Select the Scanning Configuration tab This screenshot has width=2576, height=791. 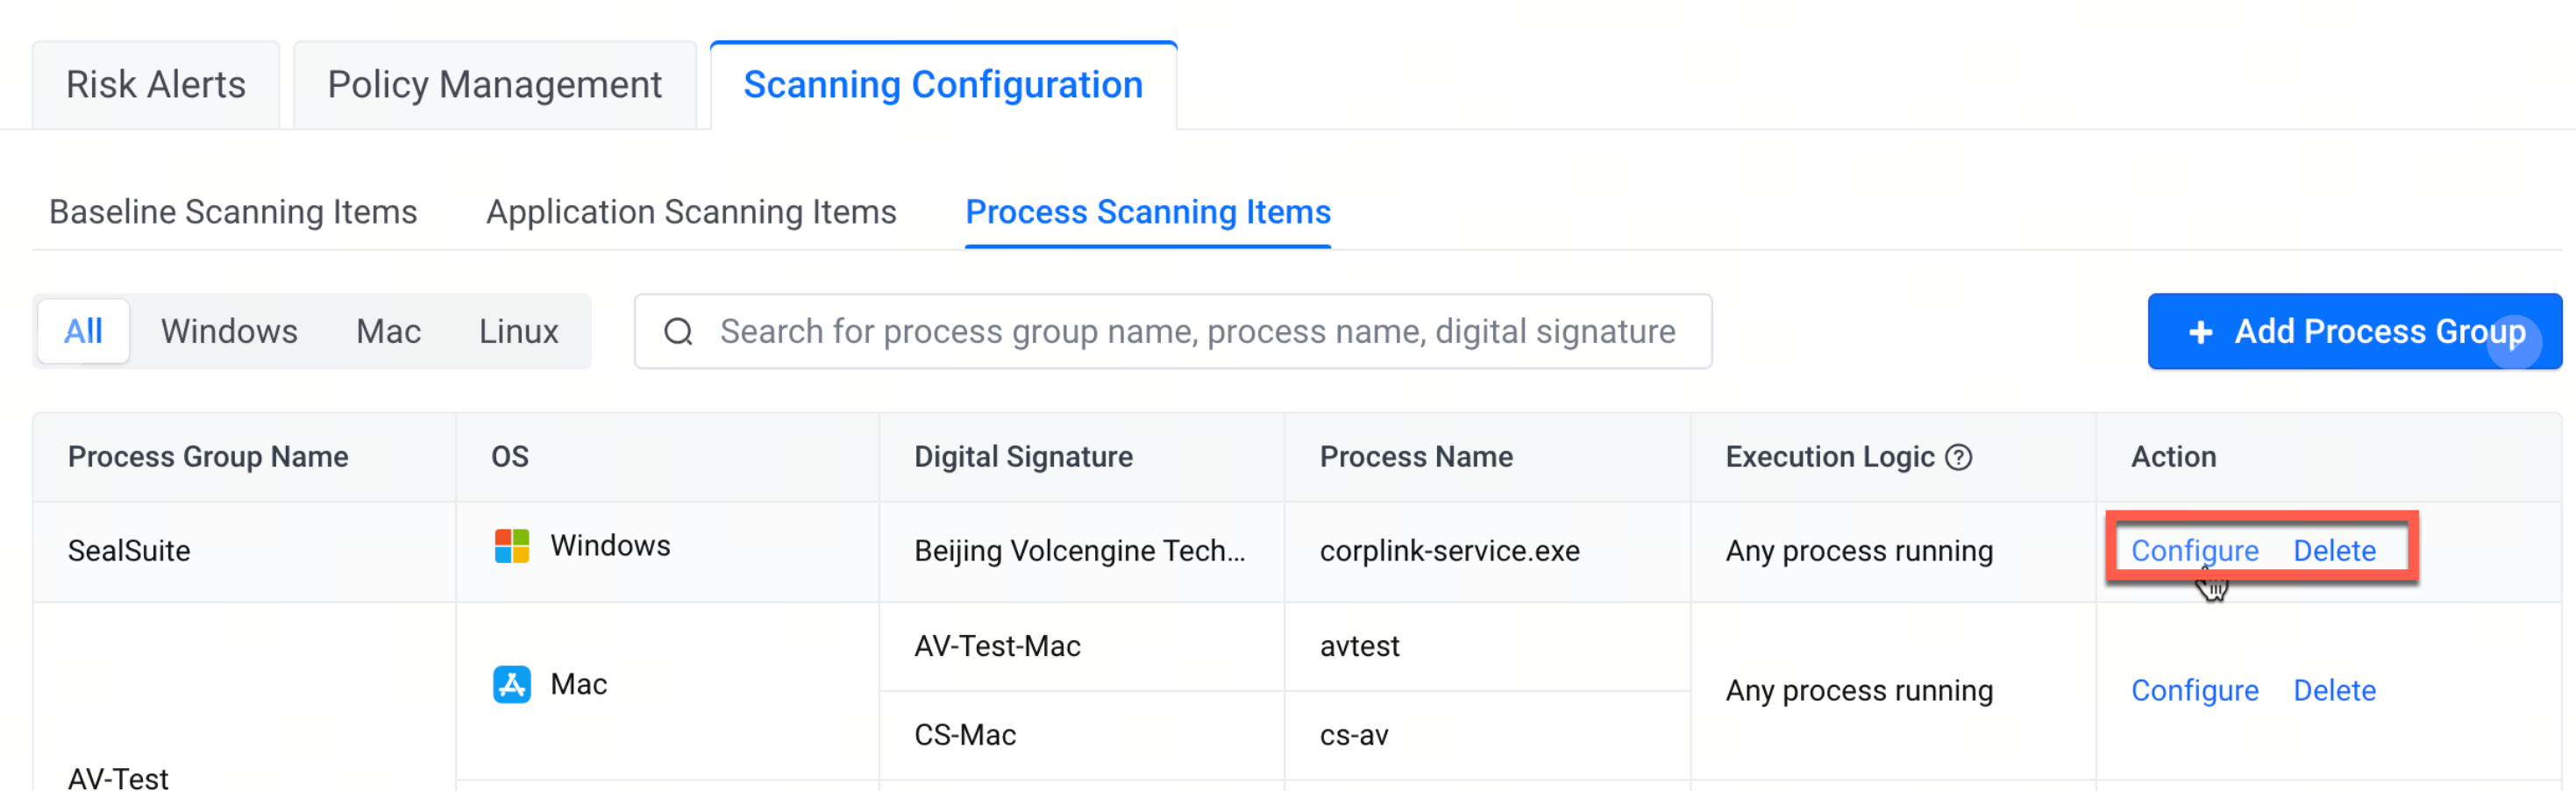click(x=943, y=85)
